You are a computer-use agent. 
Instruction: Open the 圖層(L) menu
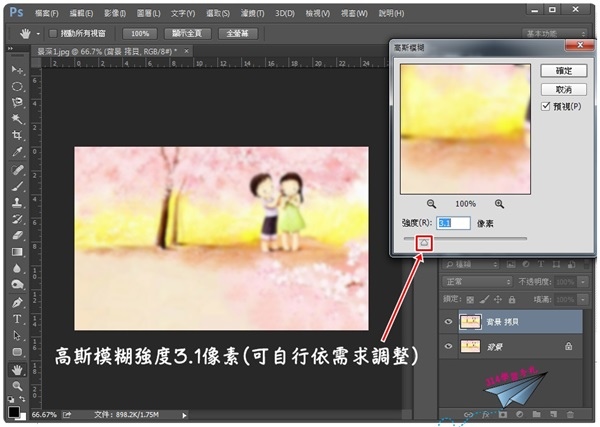point(149,13)
